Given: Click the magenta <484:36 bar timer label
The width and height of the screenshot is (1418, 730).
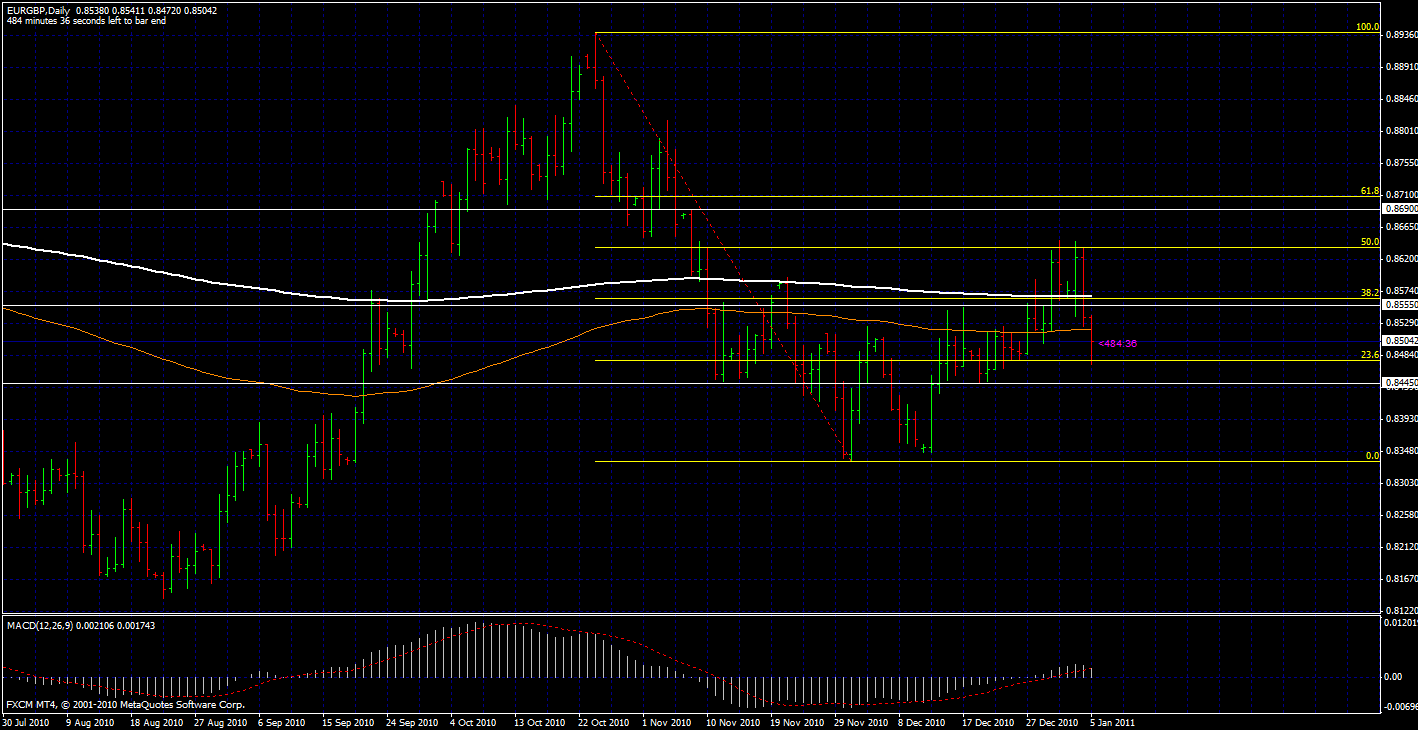Looking at the screenshot, I should click(x=1118, y=343).
